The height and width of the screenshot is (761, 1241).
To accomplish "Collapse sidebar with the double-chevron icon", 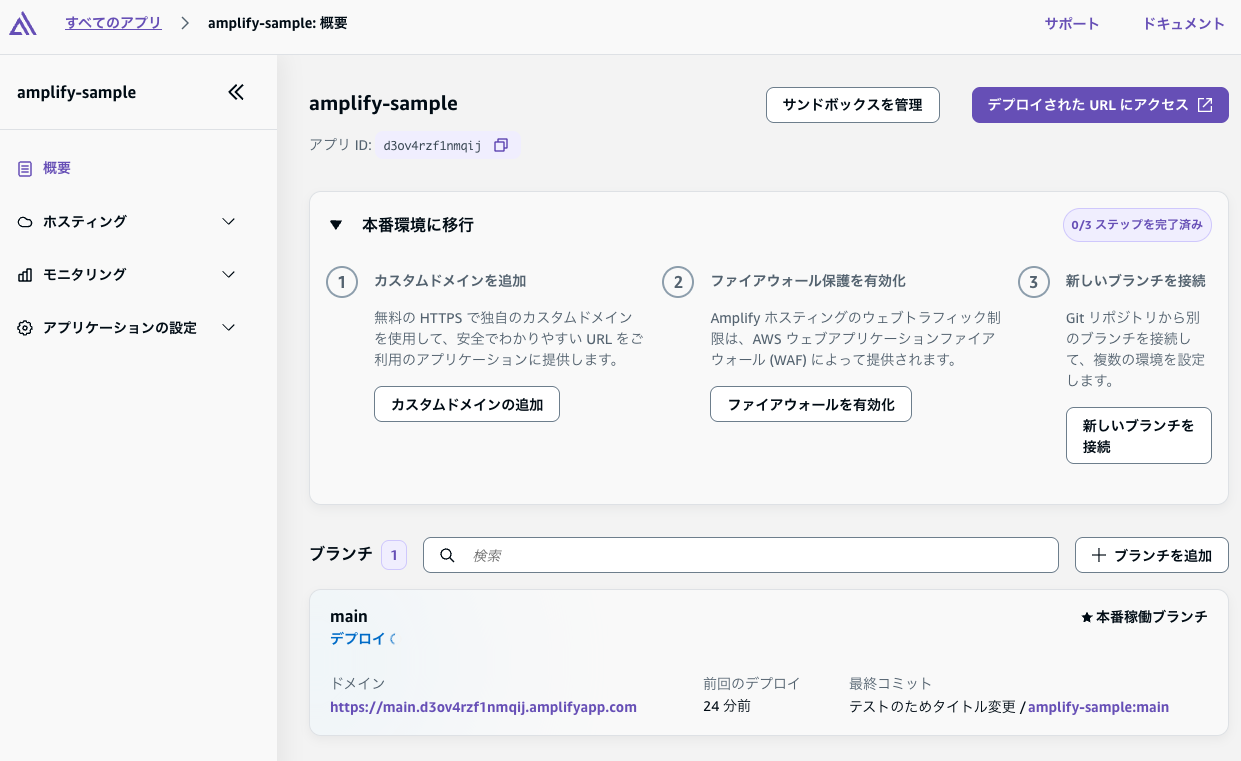I will 236,93.
